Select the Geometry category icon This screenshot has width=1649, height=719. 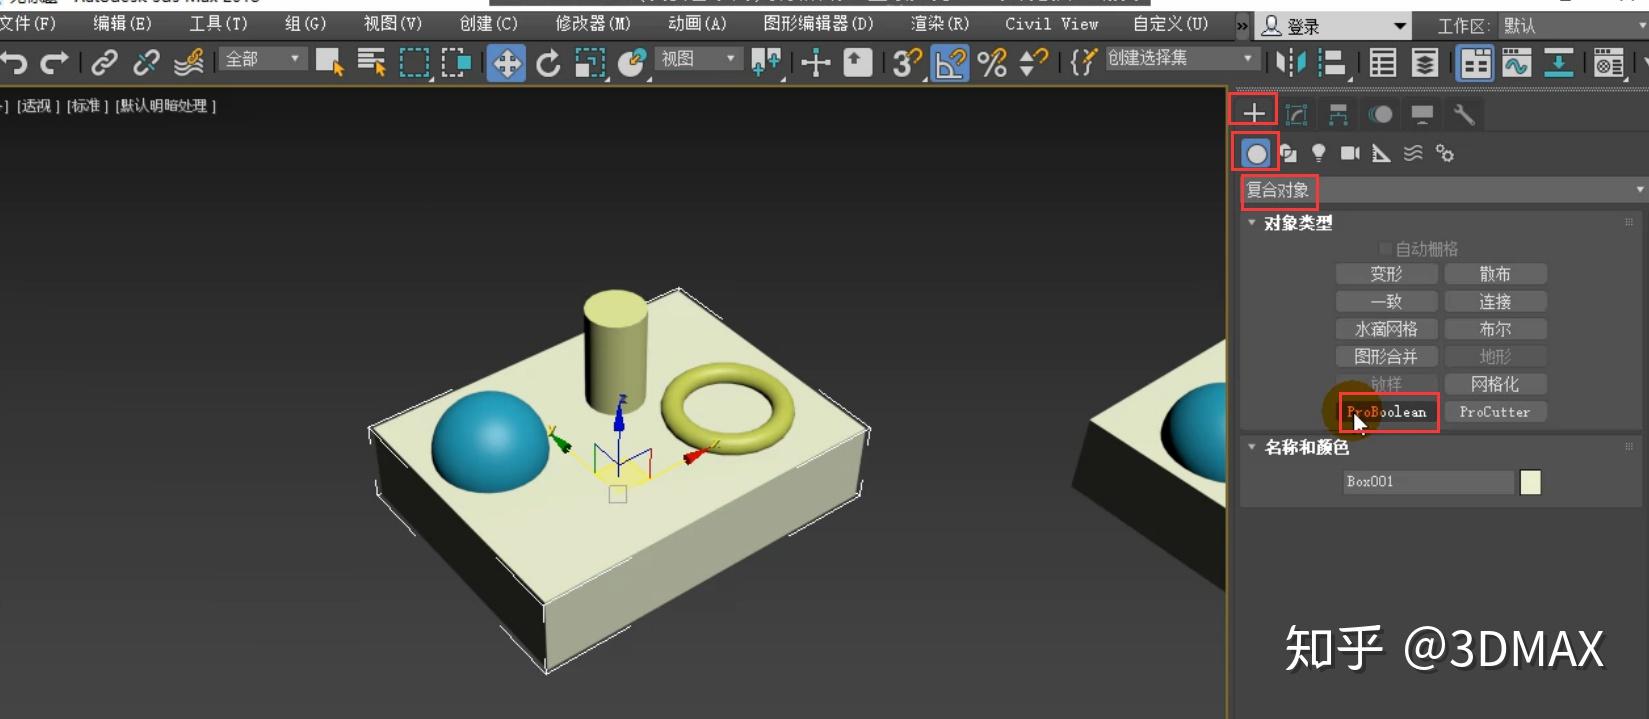[x=1256, y=153]
